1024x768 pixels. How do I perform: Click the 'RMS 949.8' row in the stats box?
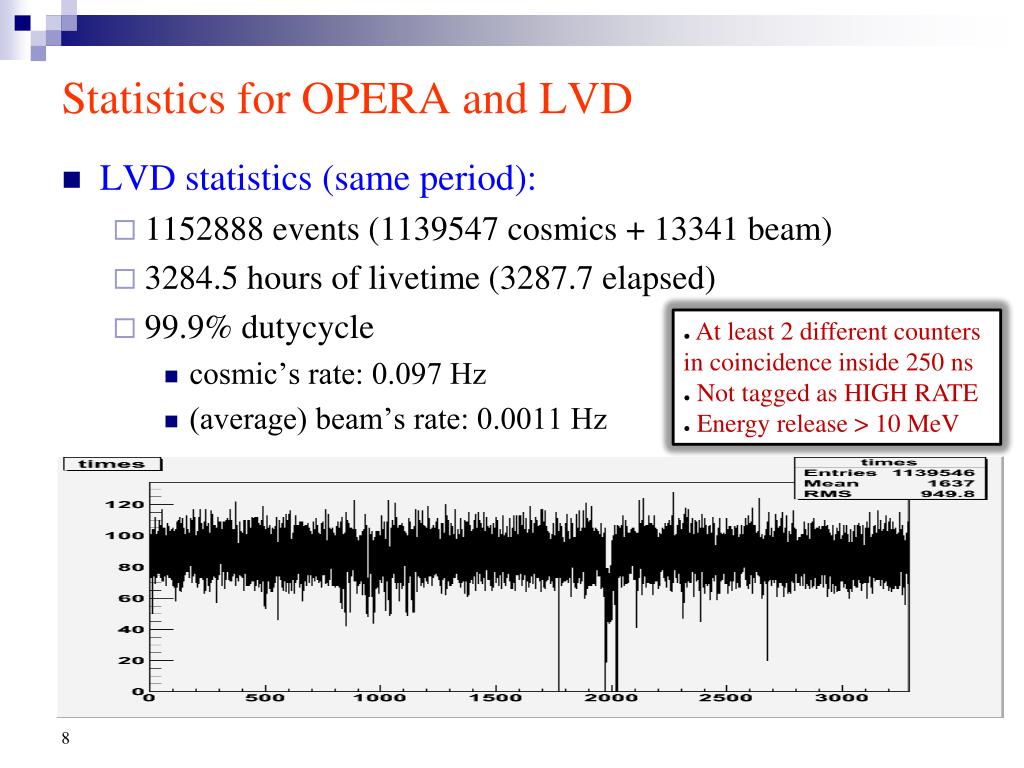[889, 494]
